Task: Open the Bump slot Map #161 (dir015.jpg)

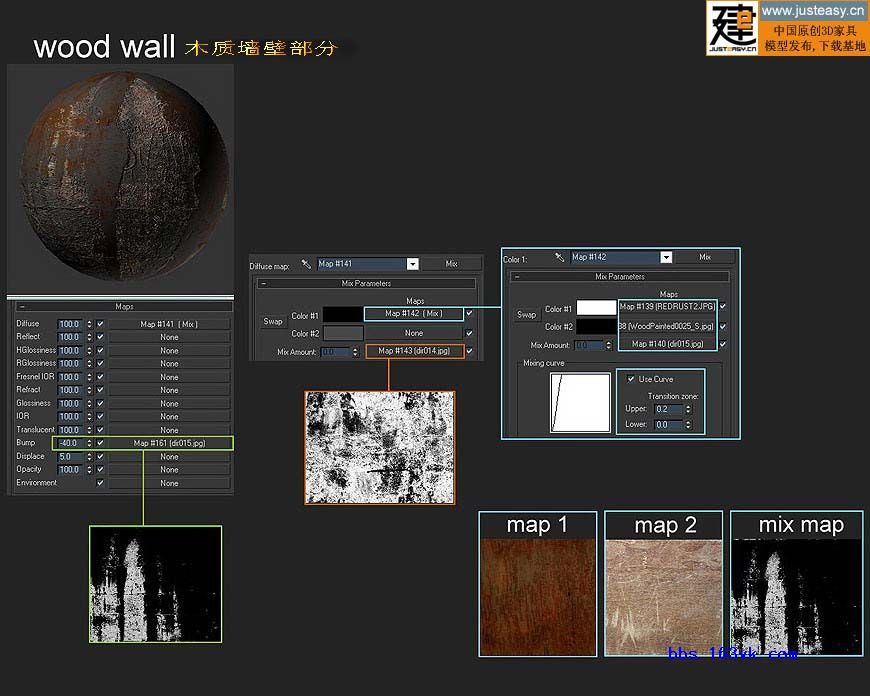Action: (x=169, y=443)
